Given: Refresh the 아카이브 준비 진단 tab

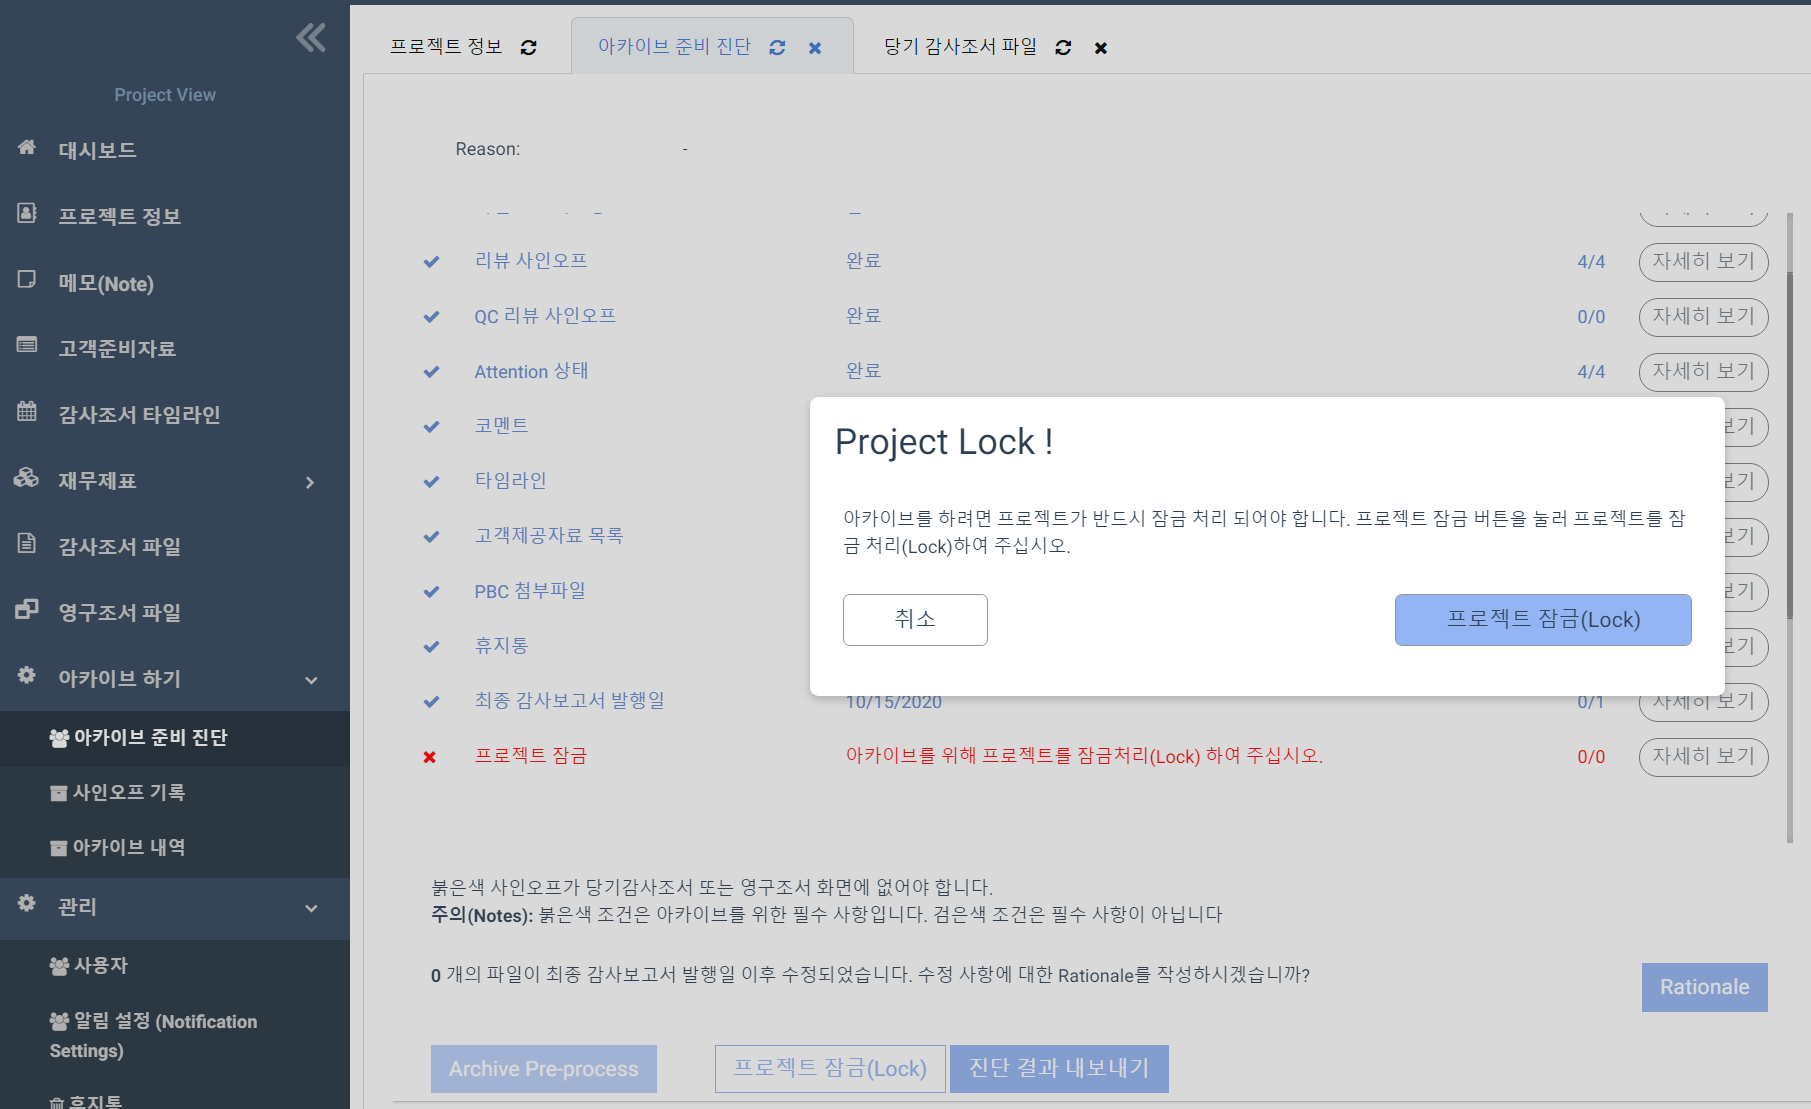Looking at the screenshot, I should tap(777, 46).
